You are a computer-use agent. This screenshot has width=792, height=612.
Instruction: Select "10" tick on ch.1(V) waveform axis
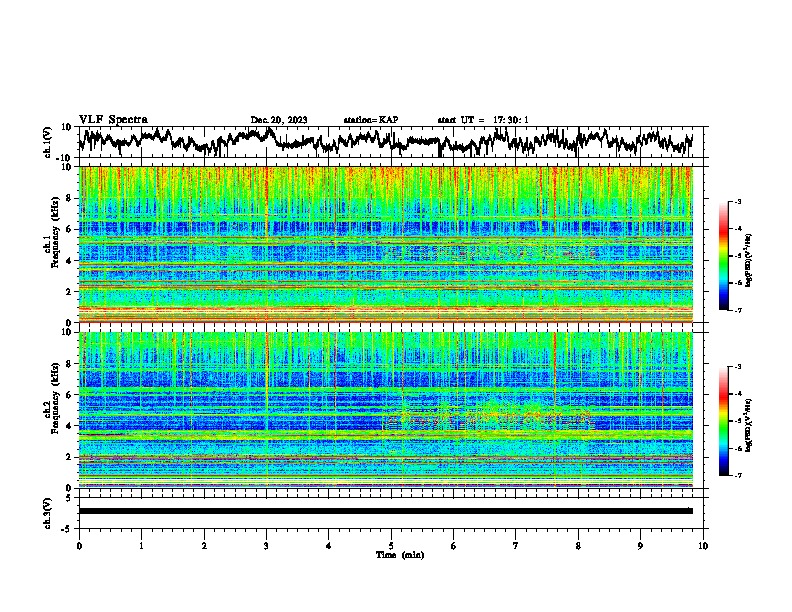pos(67,127)
